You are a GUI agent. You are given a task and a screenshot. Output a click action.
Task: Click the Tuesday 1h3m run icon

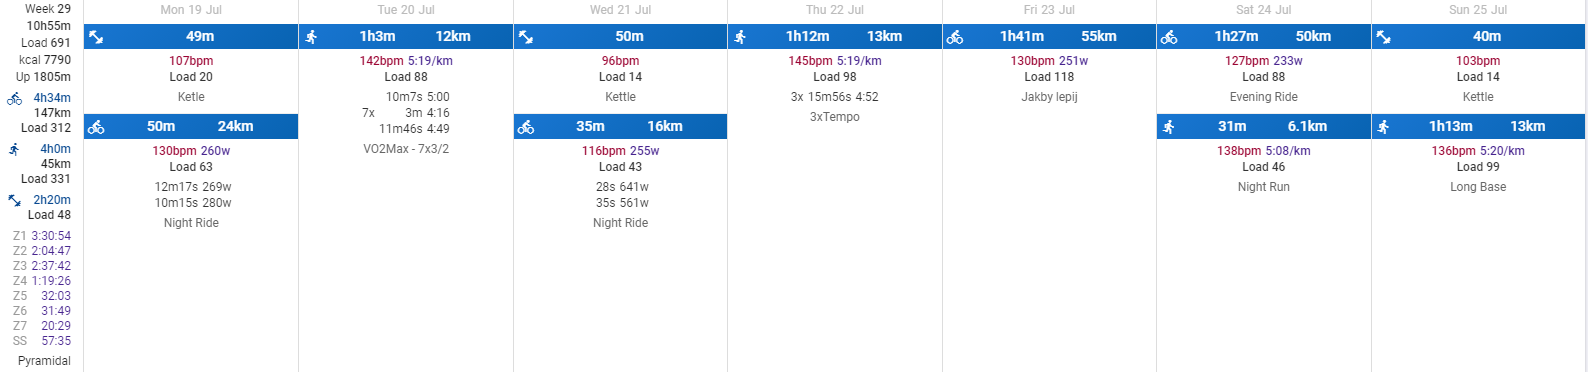[x=311, y=37]
